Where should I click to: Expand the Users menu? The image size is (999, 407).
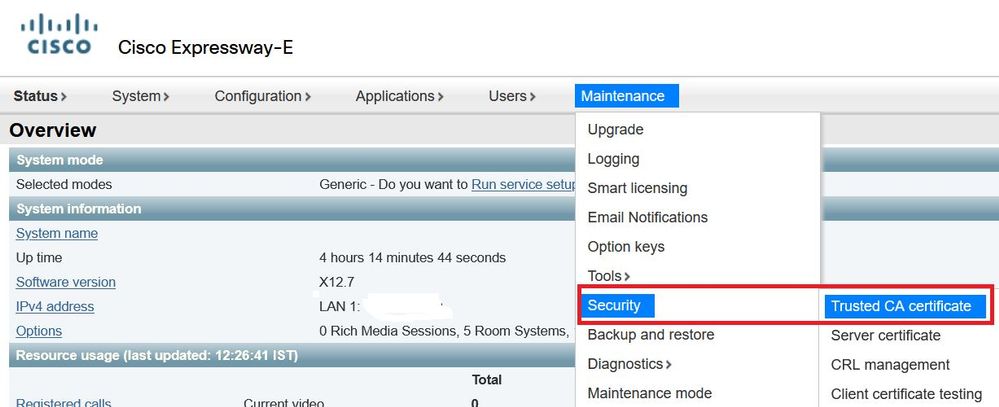(x=512, y=96)
